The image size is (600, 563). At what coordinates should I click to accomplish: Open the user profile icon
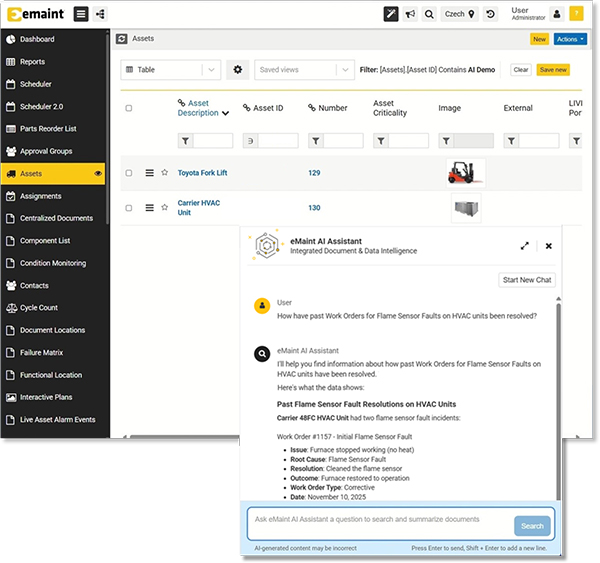click(x=557, y=14)
